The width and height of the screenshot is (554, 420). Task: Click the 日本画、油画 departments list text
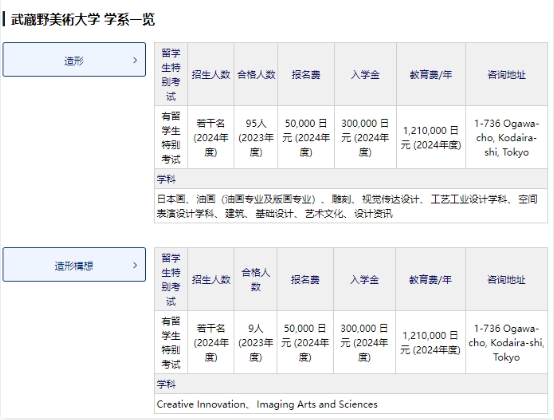(347, 206)
